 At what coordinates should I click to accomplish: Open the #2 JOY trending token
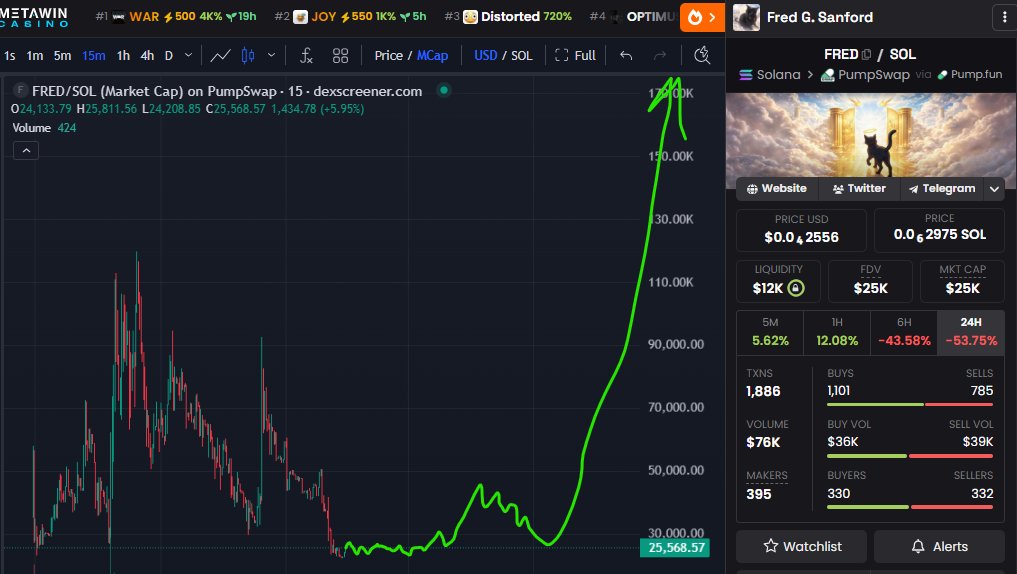point(350,17)
